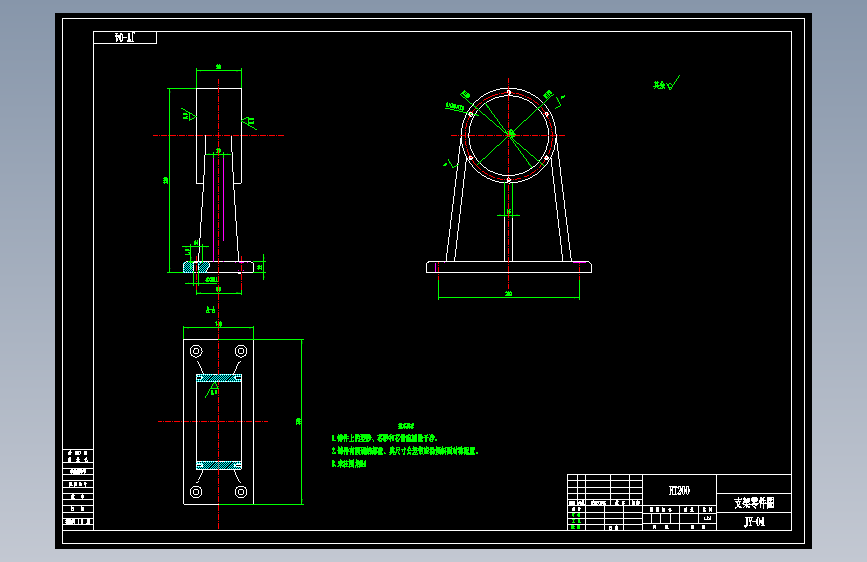Select the first technical requirement note line
Image resolution: width=867 pixels, height=562 pixels.
click(x=385, y=438)
